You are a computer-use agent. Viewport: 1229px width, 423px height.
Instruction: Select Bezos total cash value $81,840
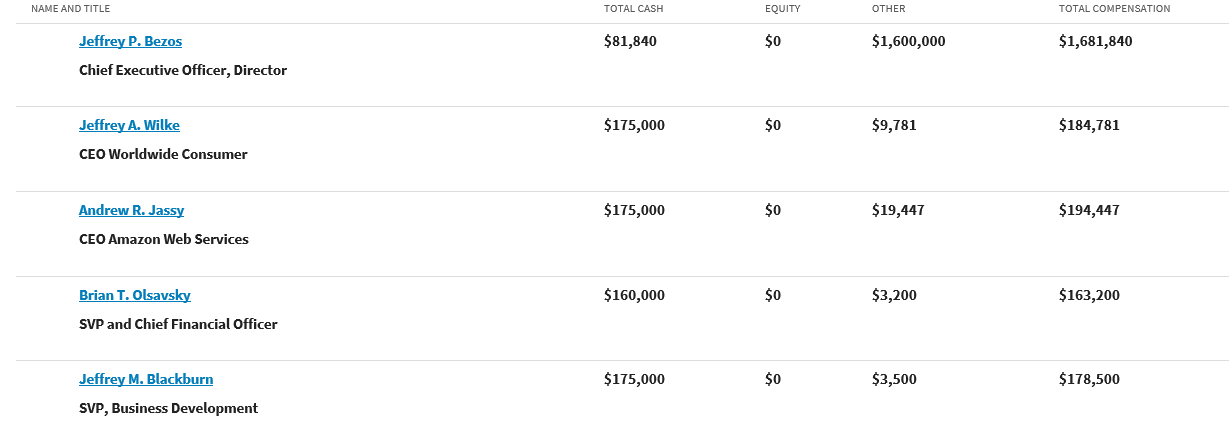(630, 41)
